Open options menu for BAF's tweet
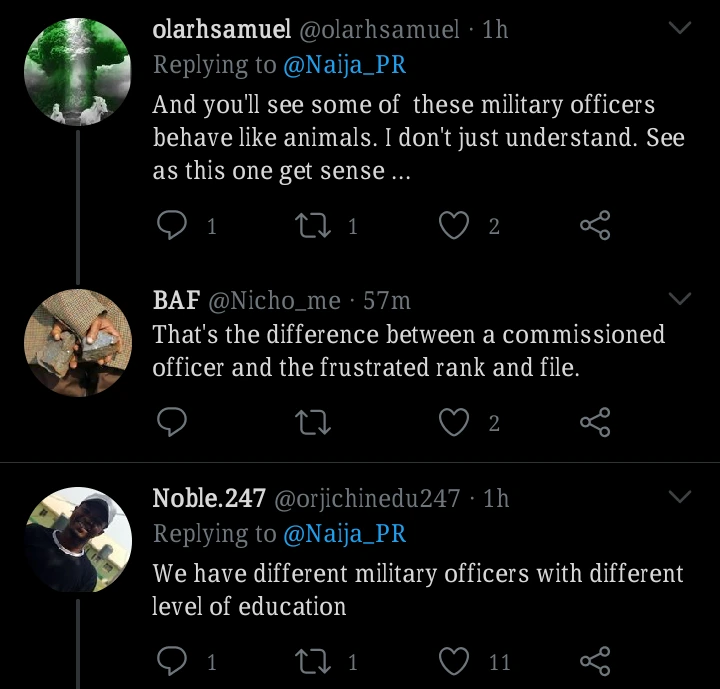This screenshot has width=720, height=689. pos(680,299)
